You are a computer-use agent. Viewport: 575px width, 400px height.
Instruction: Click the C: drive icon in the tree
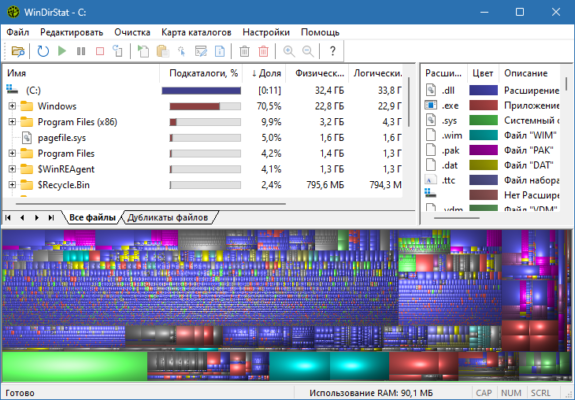tap(12, 90)
